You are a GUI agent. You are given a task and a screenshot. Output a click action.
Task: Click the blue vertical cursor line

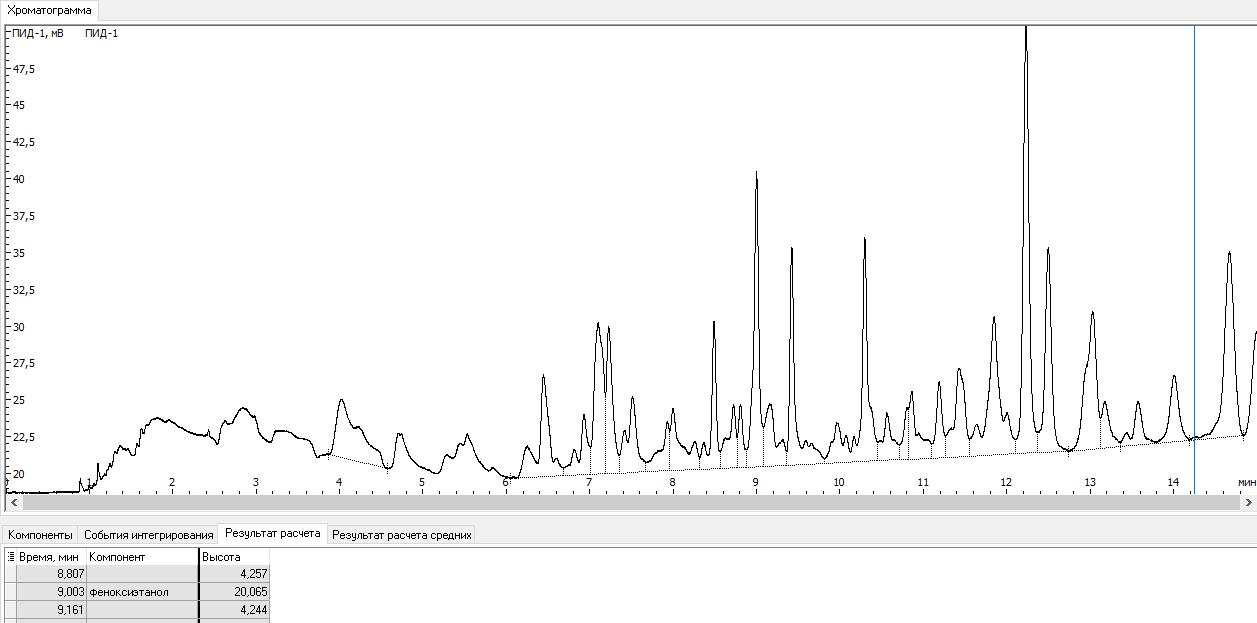click(1194, 250)
